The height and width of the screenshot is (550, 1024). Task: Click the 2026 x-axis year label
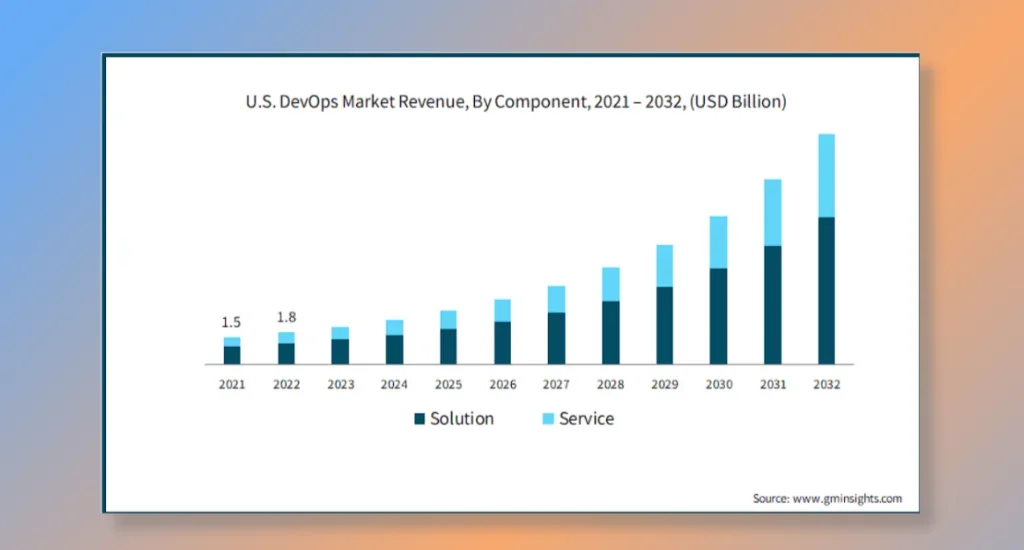pyautogui.click(x=502, y=385)
